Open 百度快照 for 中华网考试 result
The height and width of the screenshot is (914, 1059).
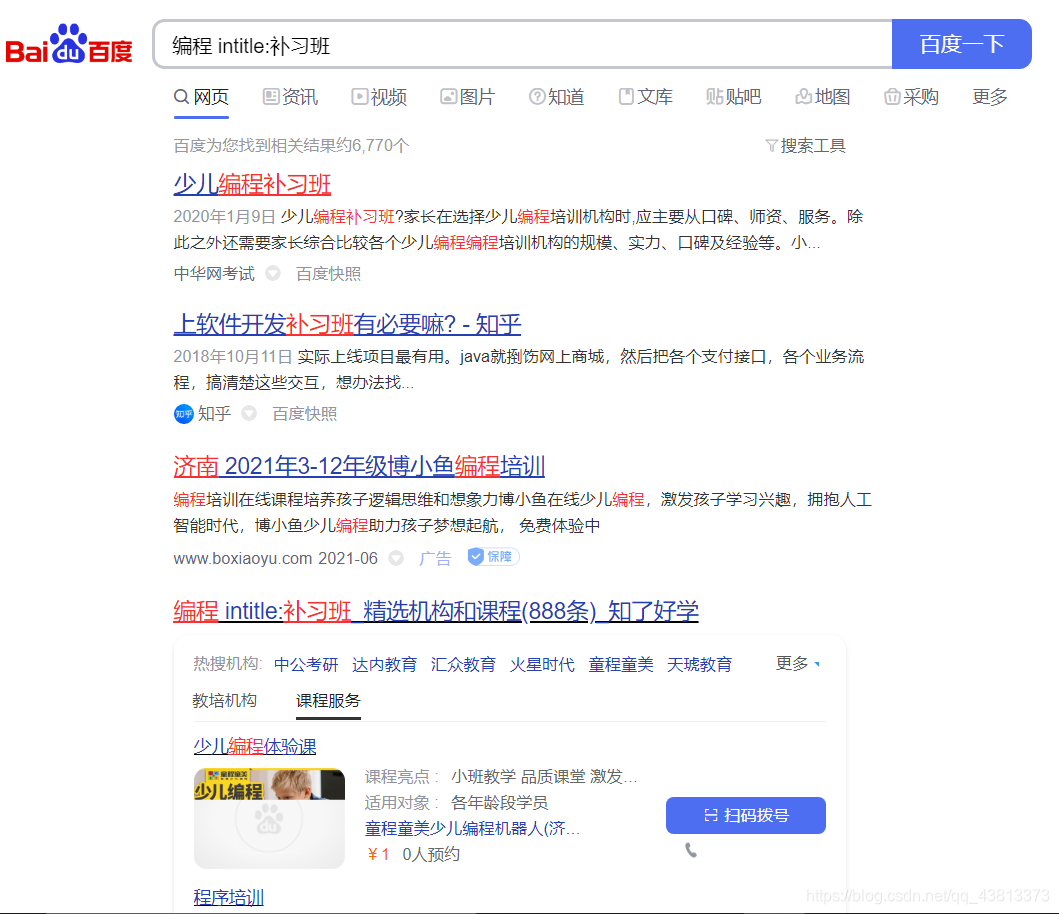pyautogui.click(x=328, y=274)
